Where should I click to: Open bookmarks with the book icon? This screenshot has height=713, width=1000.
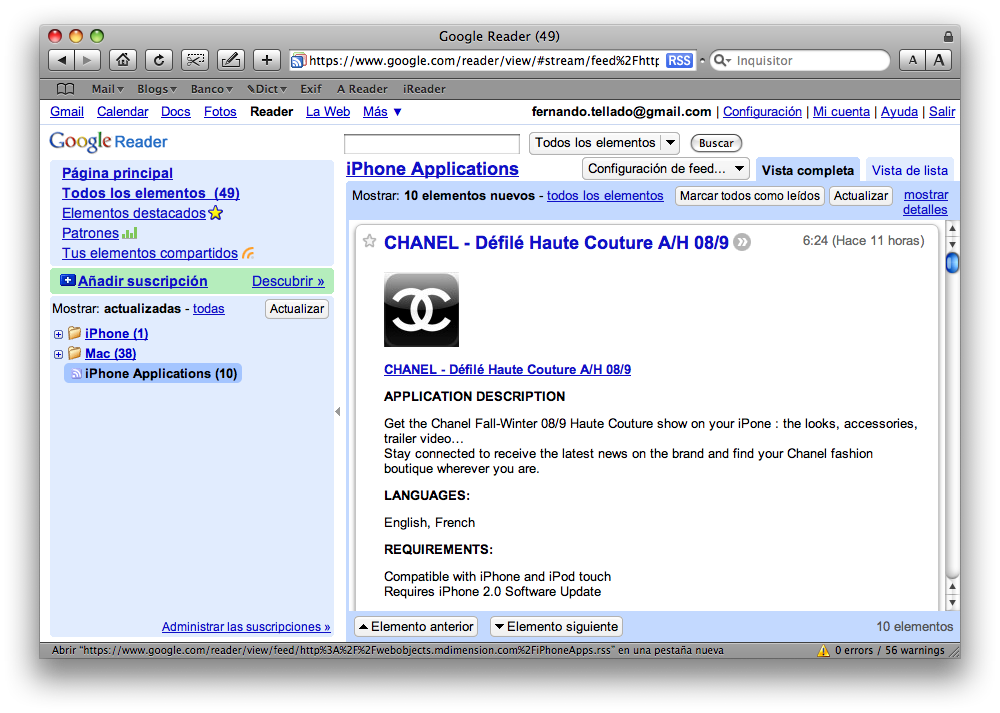(66, 89)
